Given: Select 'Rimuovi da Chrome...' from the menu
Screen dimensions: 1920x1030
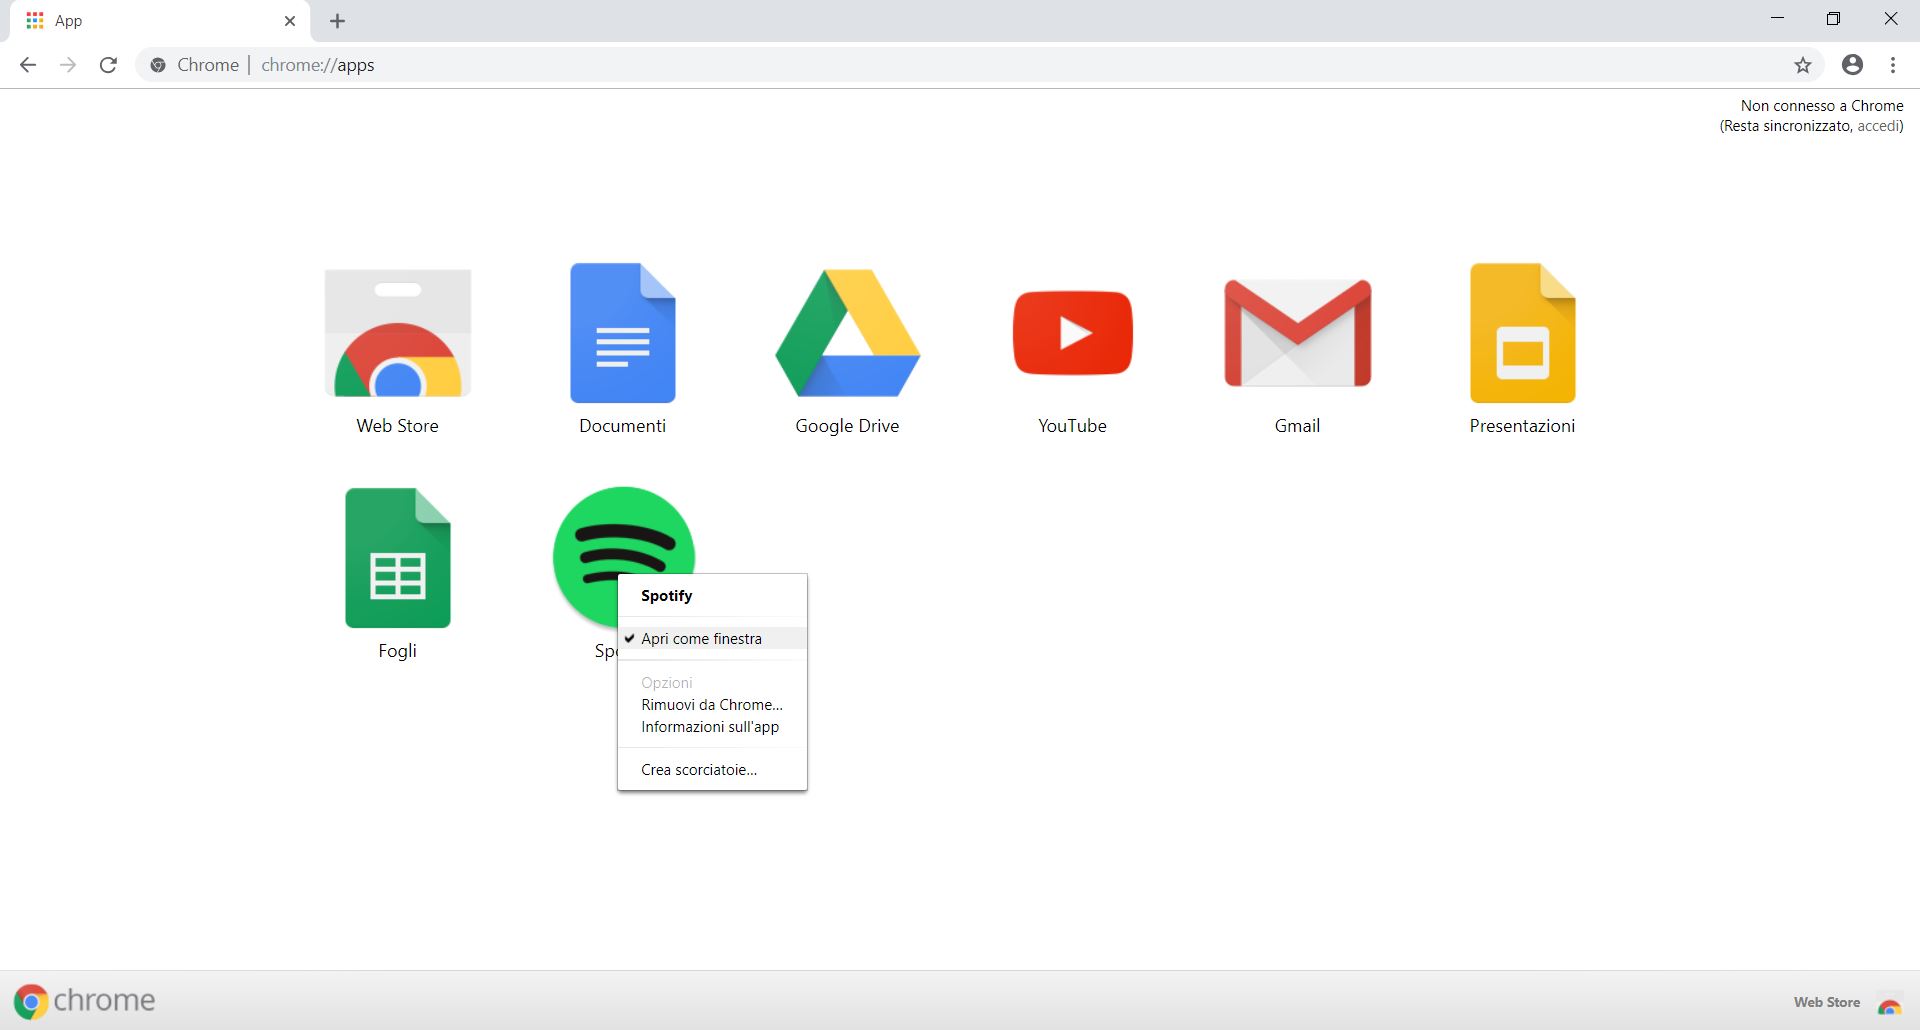Looking at the screenshot, I should pyautogui.click(x=710, y=705).
